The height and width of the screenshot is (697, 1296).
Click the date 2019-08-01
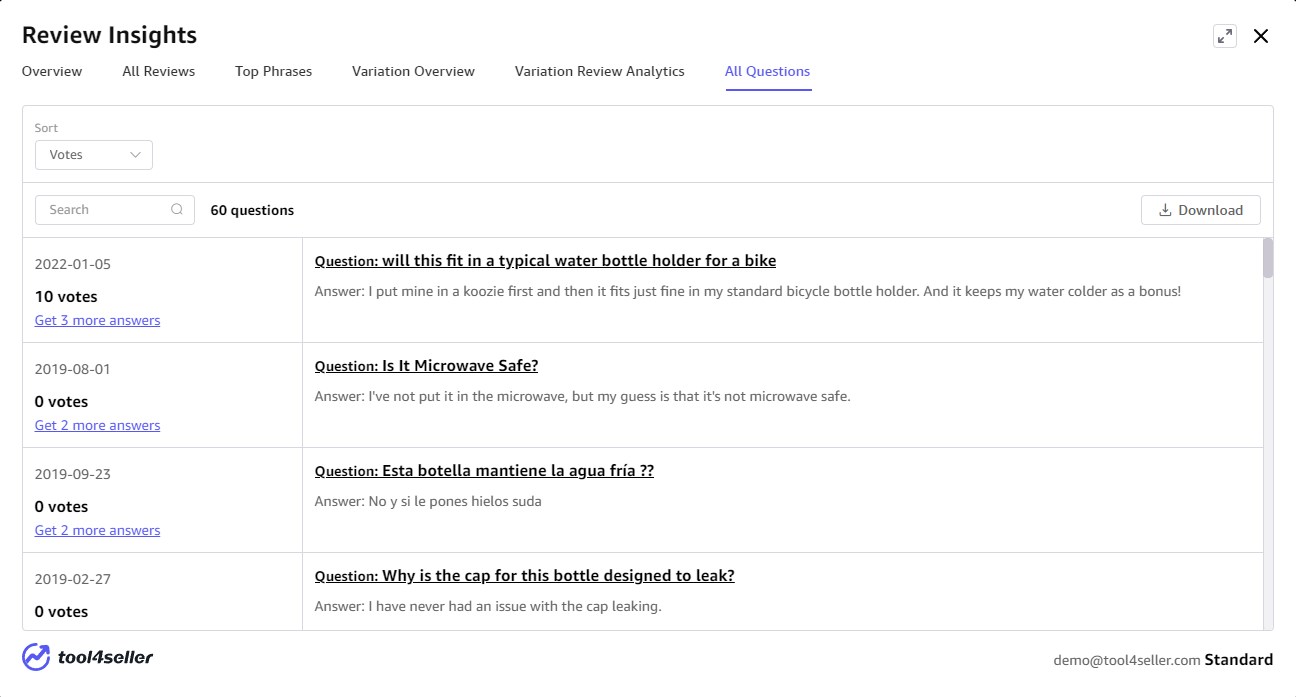[73, 369]
